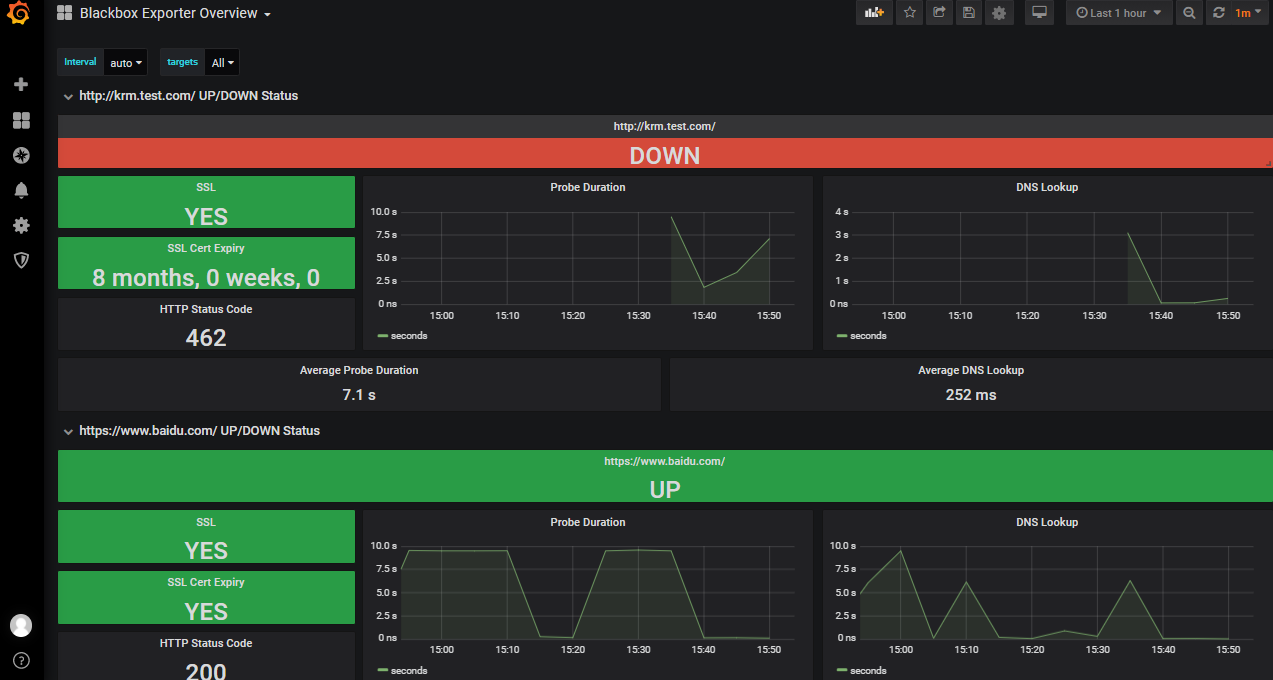Click the 8 months SSL Cert Expiry value

click(206, 278)
